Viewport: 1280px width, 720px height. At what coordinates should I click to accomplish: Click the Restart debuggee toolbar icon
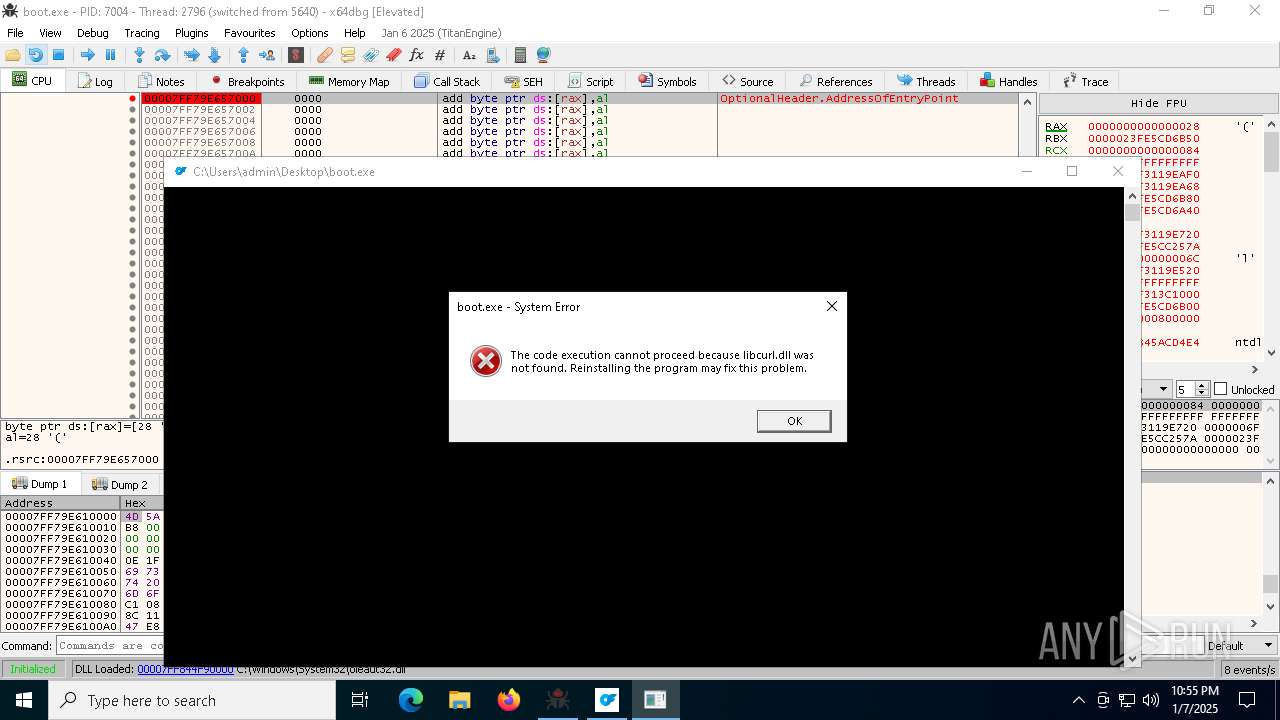[35, 55]
